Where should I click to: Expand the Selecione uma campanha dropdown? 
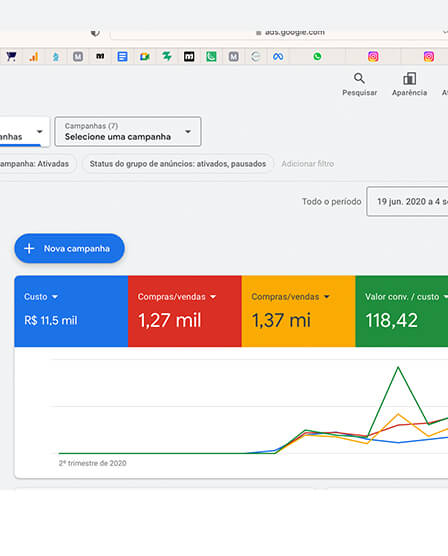point(128,132)
